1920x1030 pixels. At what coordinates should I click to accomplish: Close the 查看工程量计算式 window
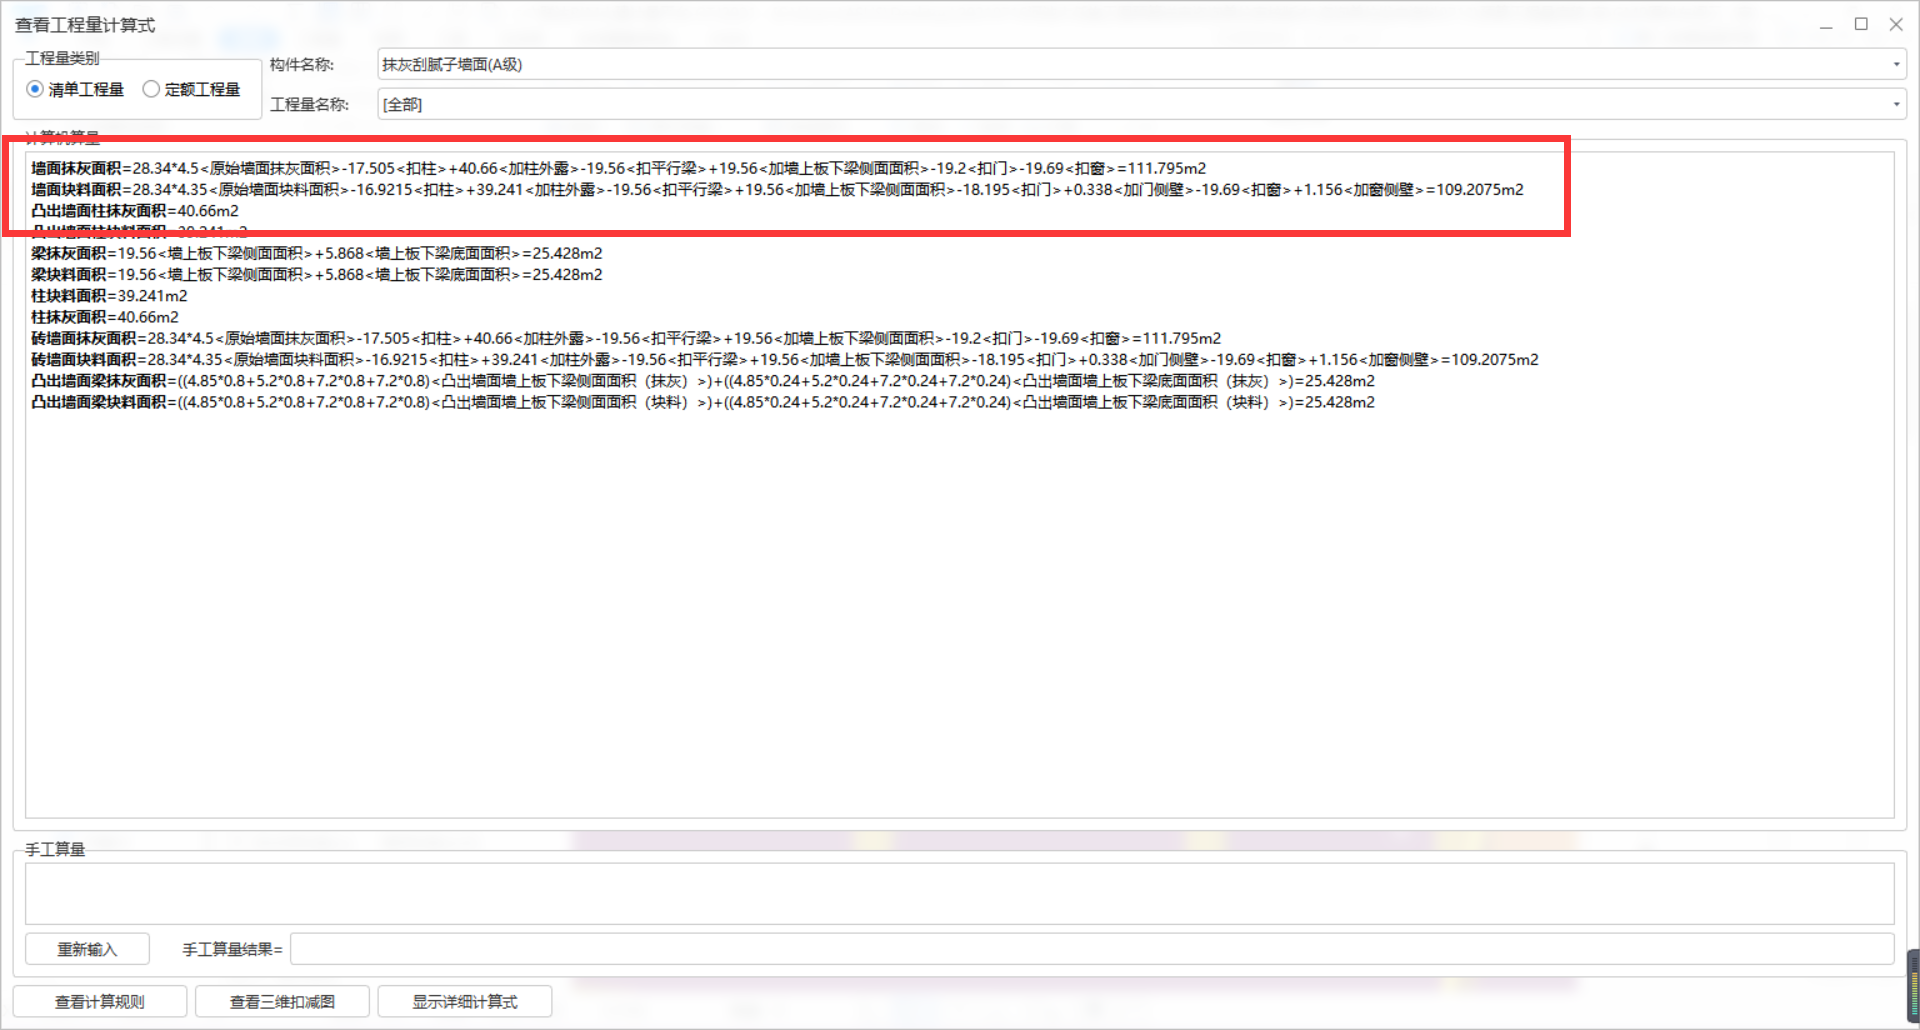coord(1896,24)
